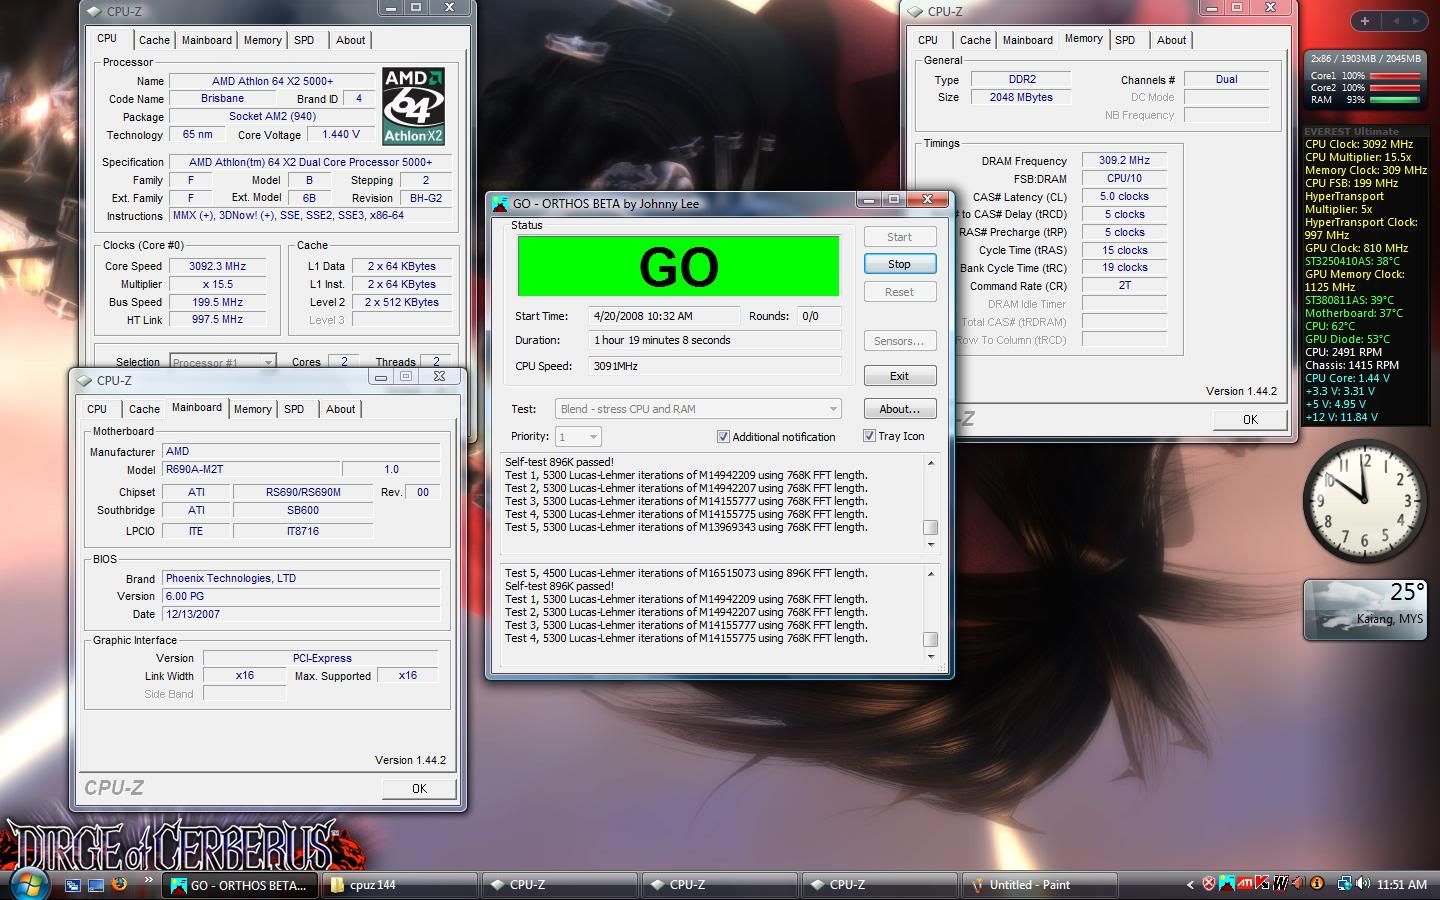The width and height of the screenshot is (1440, 900).
Task: Click the CPU Speed field showing 3091MHz
Action: (714, 366)
